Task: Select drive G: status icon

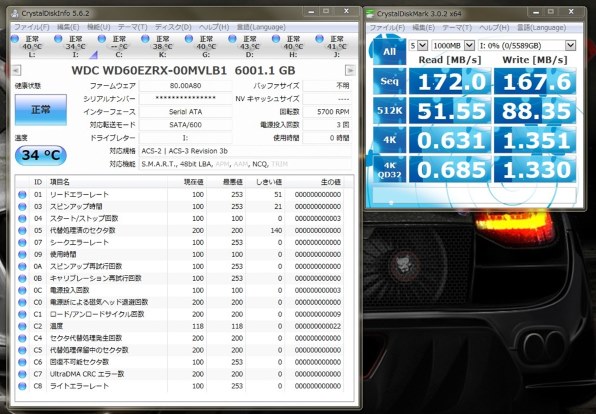Action: pyautogui.click(x=189, y=39)
